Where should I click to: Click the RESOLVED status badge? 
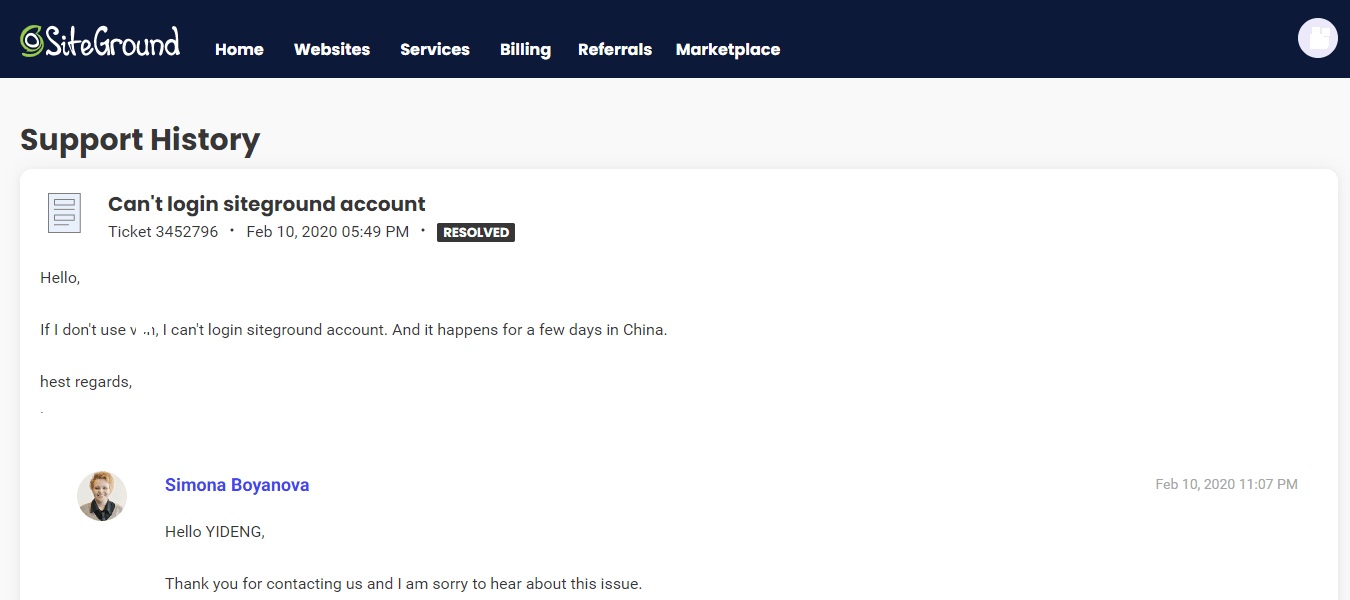[x=476, y=232]
